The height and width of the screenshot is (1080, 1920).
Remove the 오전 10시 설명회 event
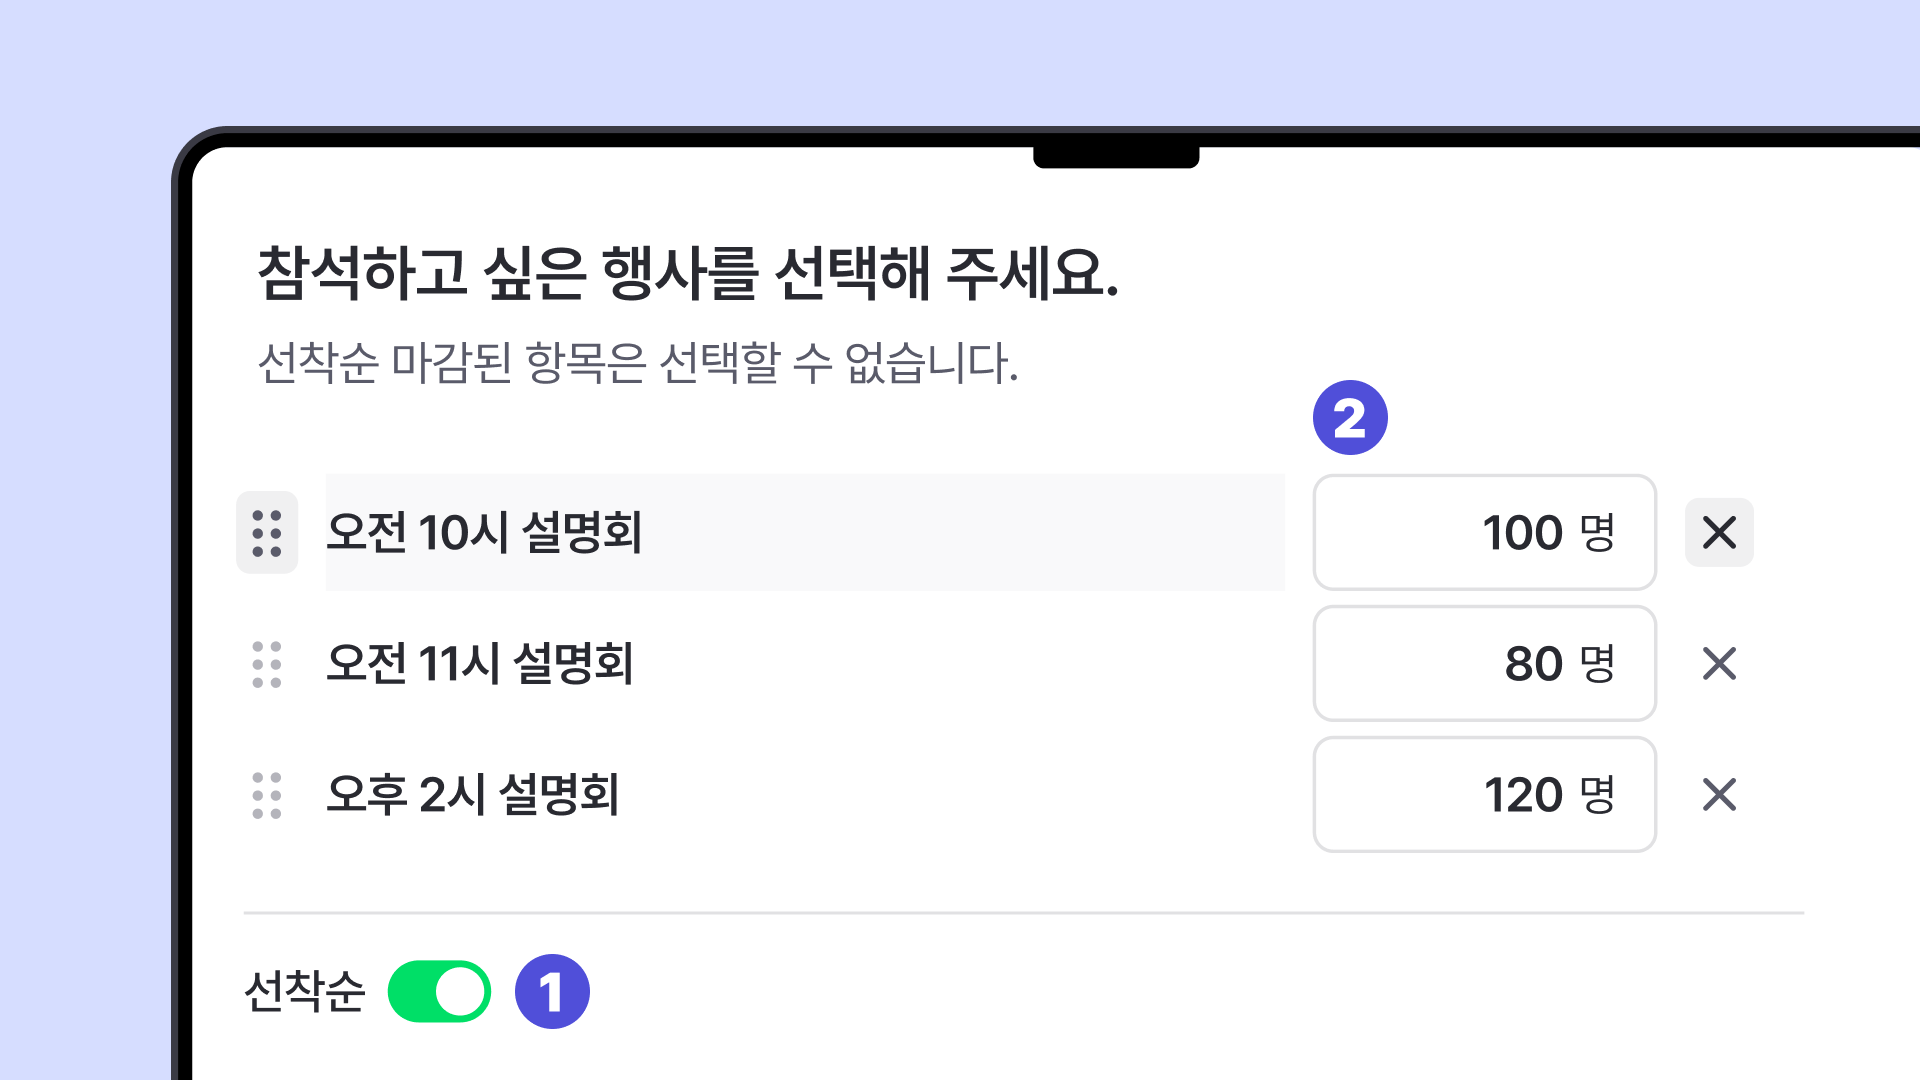tap(1719, 533)
